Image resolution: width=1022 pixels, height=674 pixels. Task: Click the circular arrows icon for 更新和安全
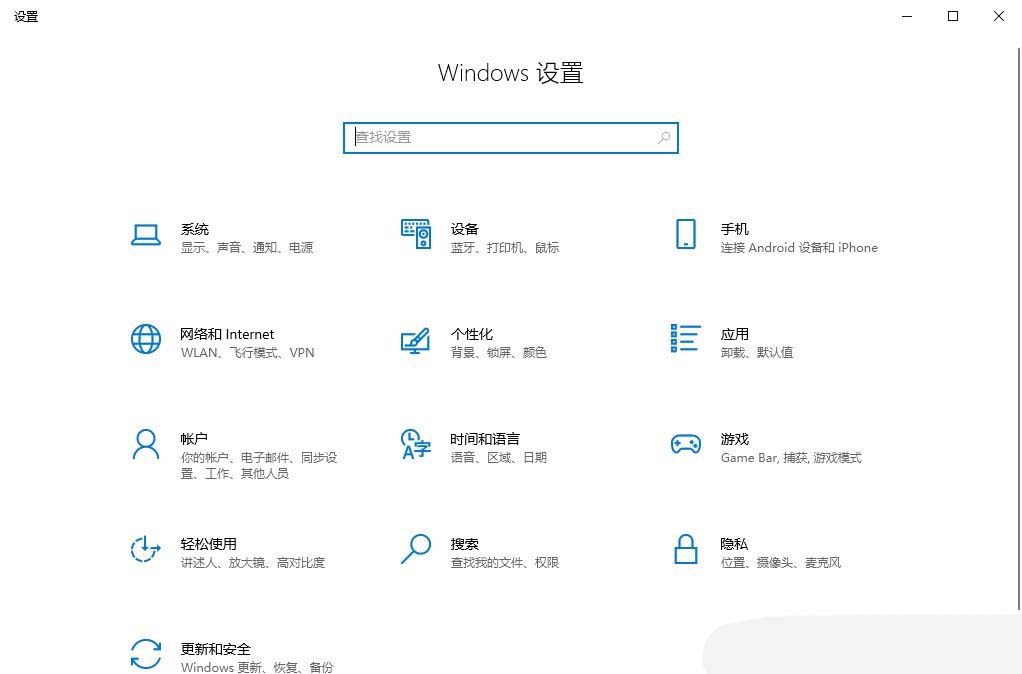pyautogui.click(x=146, y=654)
